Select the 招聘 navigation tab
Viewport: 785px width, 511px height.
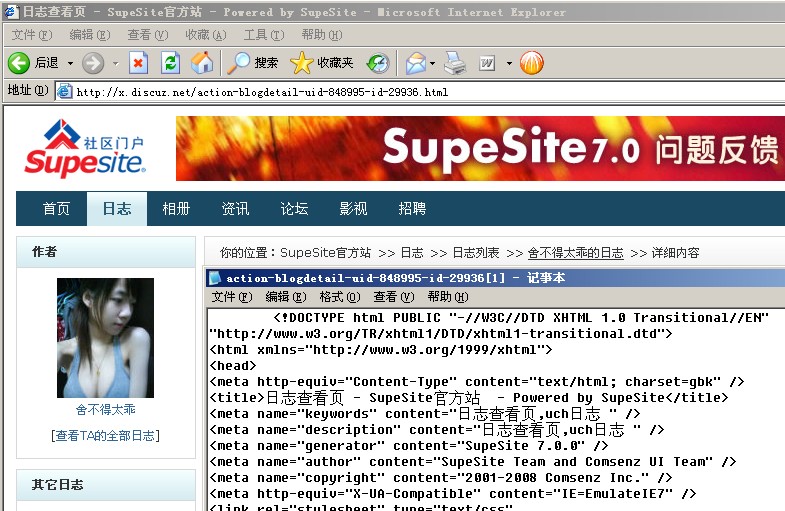(x=413, y=209)
